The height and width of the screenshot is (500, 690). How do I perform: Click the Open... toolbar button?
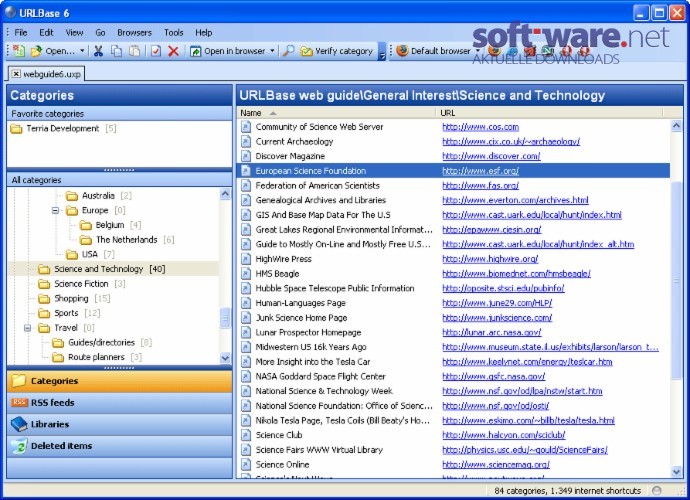pos(53,51)
